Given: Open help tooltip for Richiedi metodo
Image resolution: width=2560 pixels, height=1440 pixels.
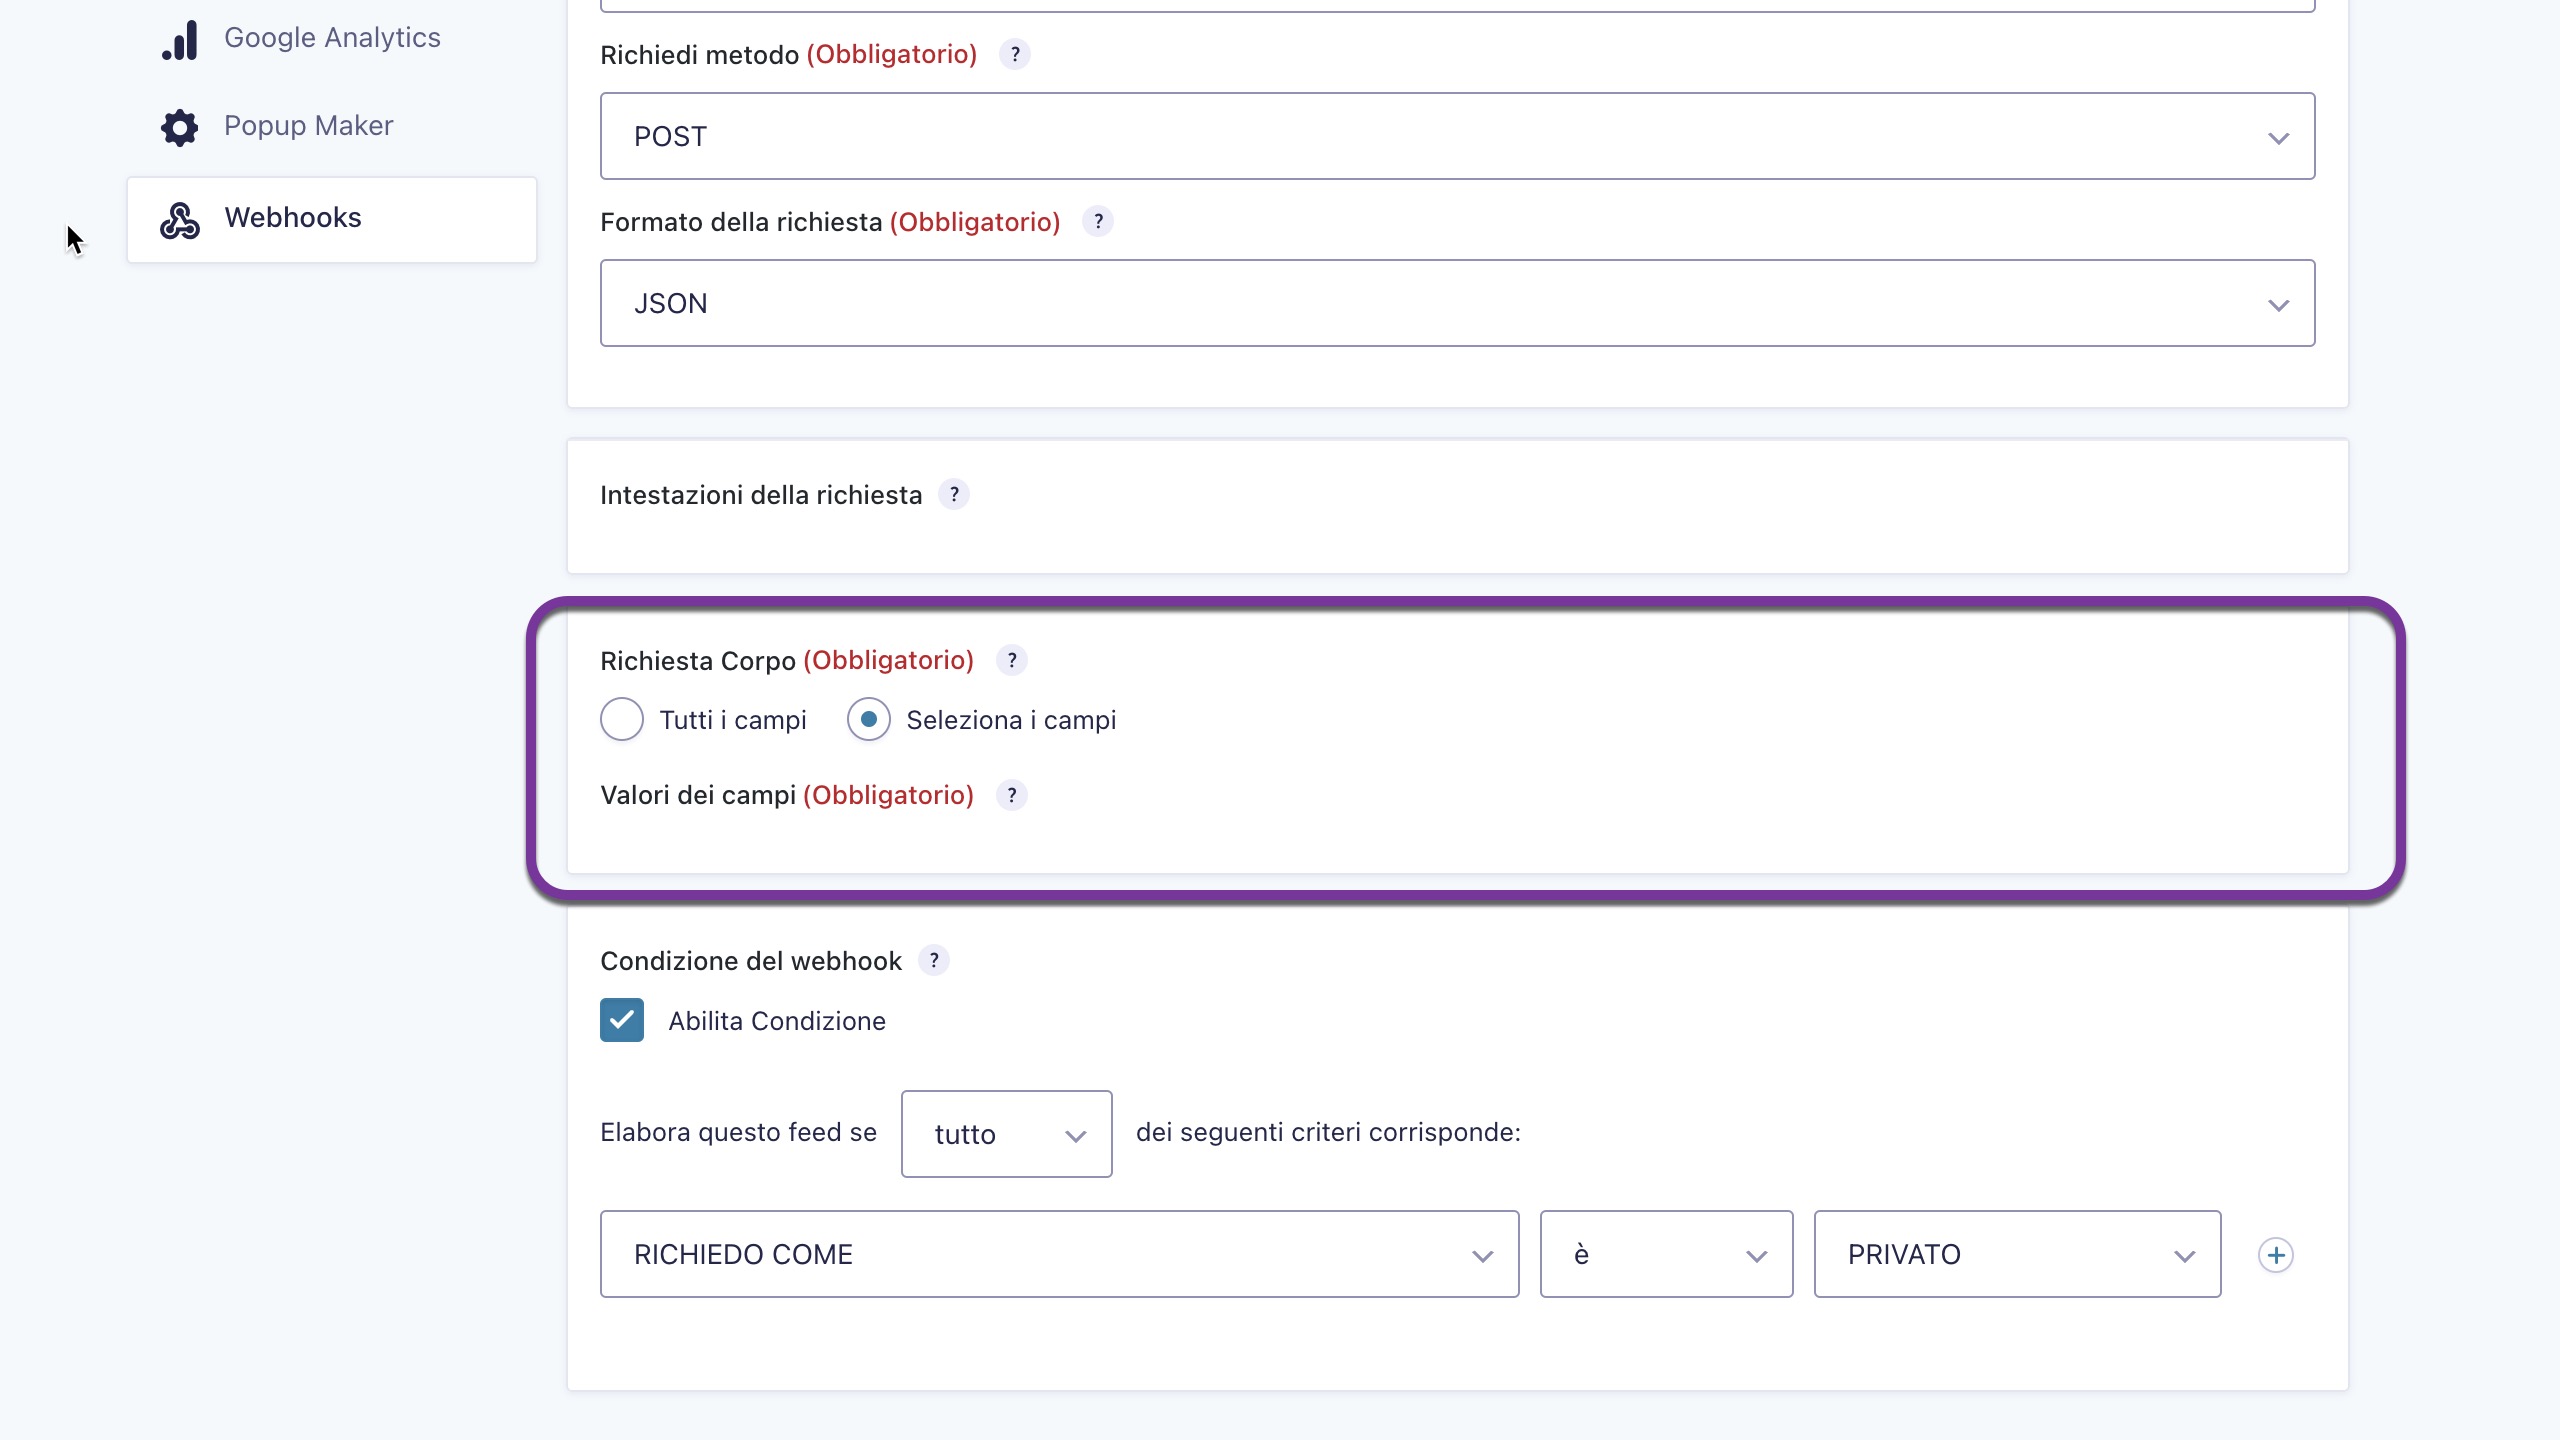Looking at the screenshot, I should [x=1015, y=54].
